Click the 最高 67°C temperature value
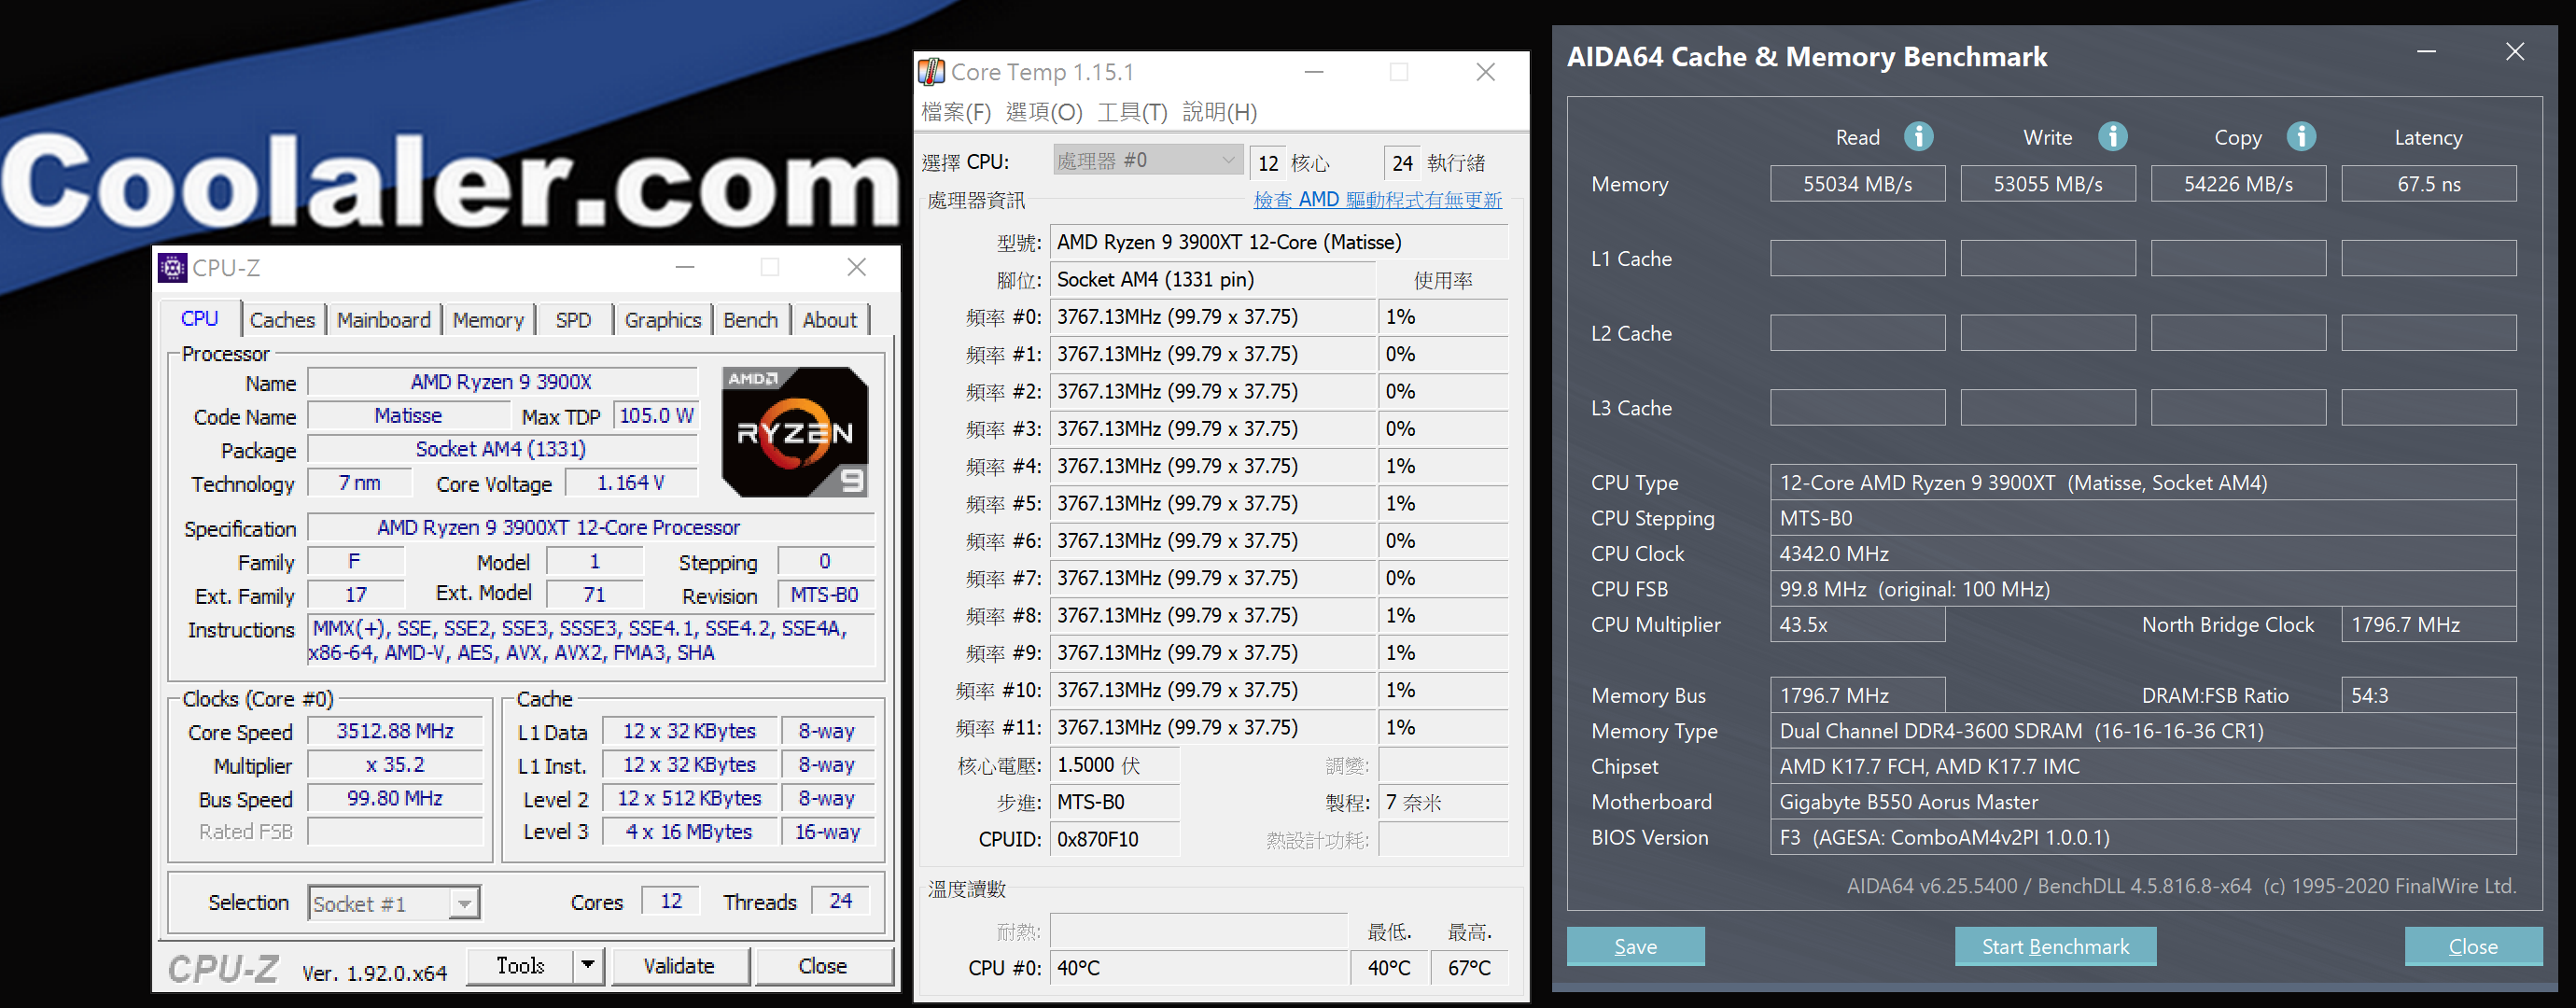 point(1469,968)
